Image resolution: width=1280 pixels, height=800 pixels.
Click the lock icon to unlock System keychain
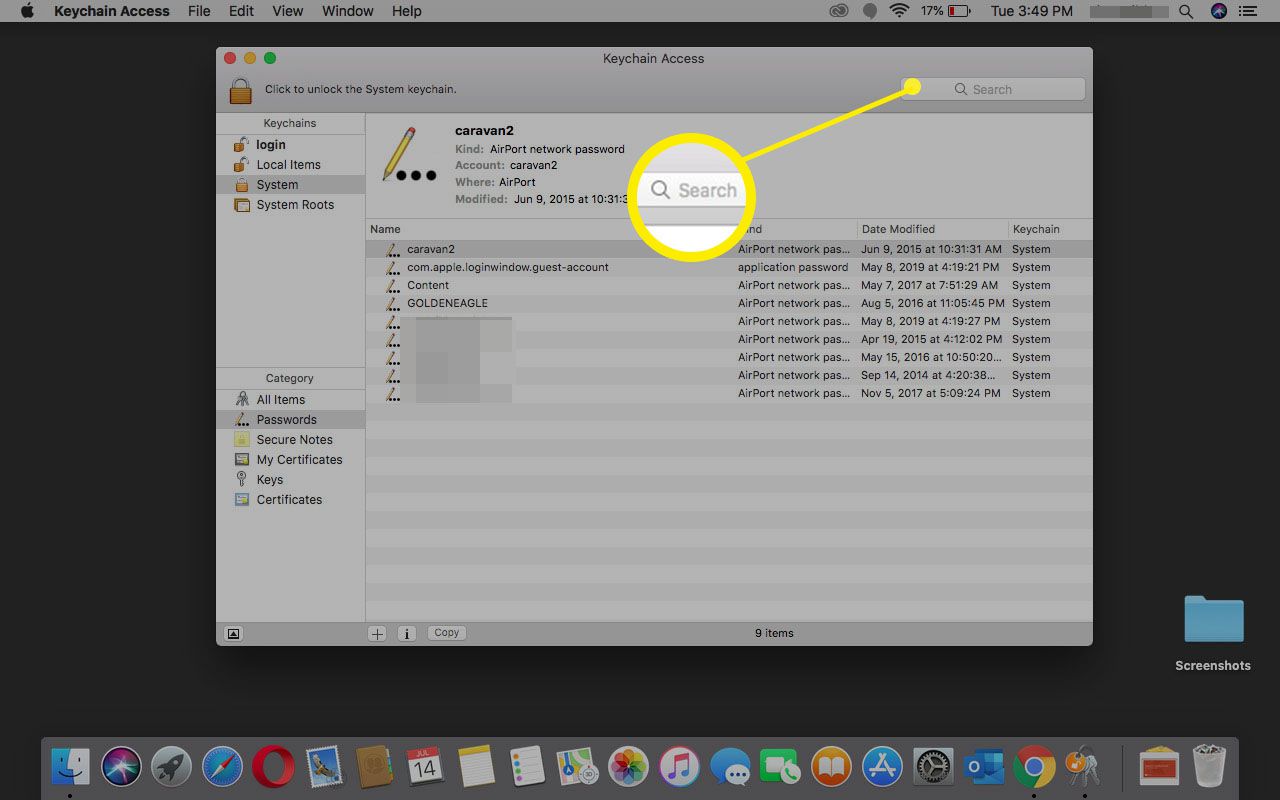pos(240,89)
